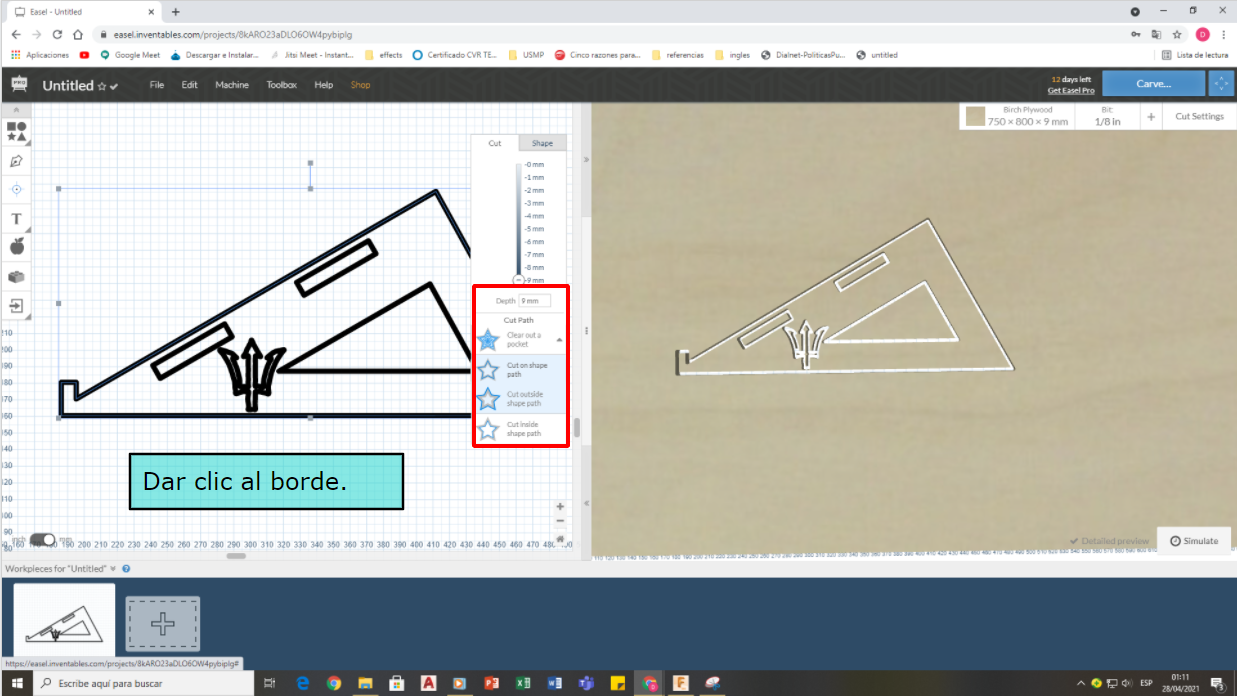This screenshot has width=1237, height=696.
Task: Zoom out on the design canvas
Action: point(560,521)
